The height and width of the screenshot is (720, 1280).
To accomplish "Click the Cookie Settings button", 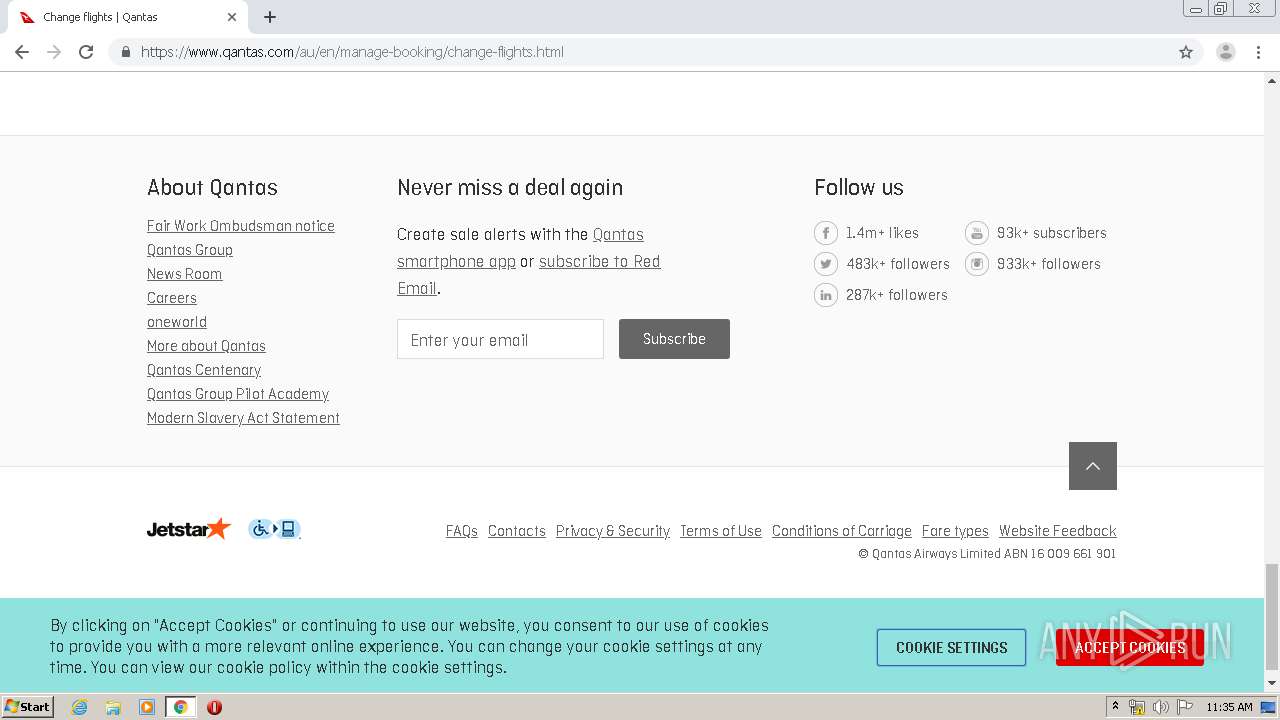I will point(952,647).
